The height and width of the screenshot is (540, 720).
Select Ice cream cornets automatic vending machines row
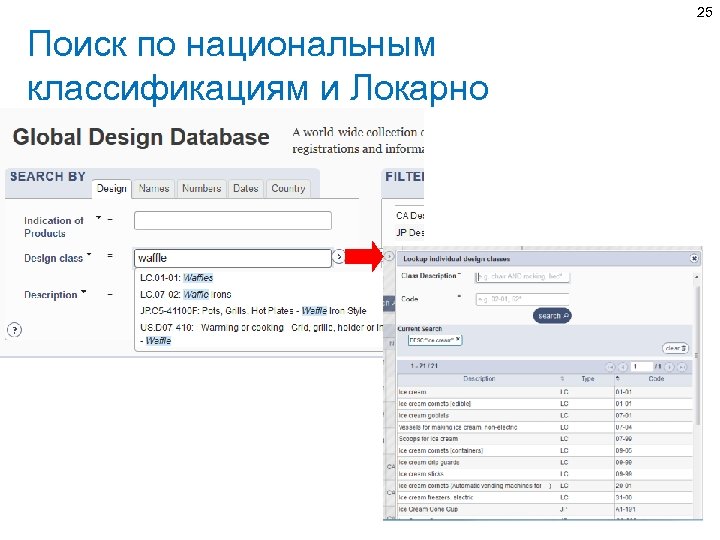click(545, 486)
